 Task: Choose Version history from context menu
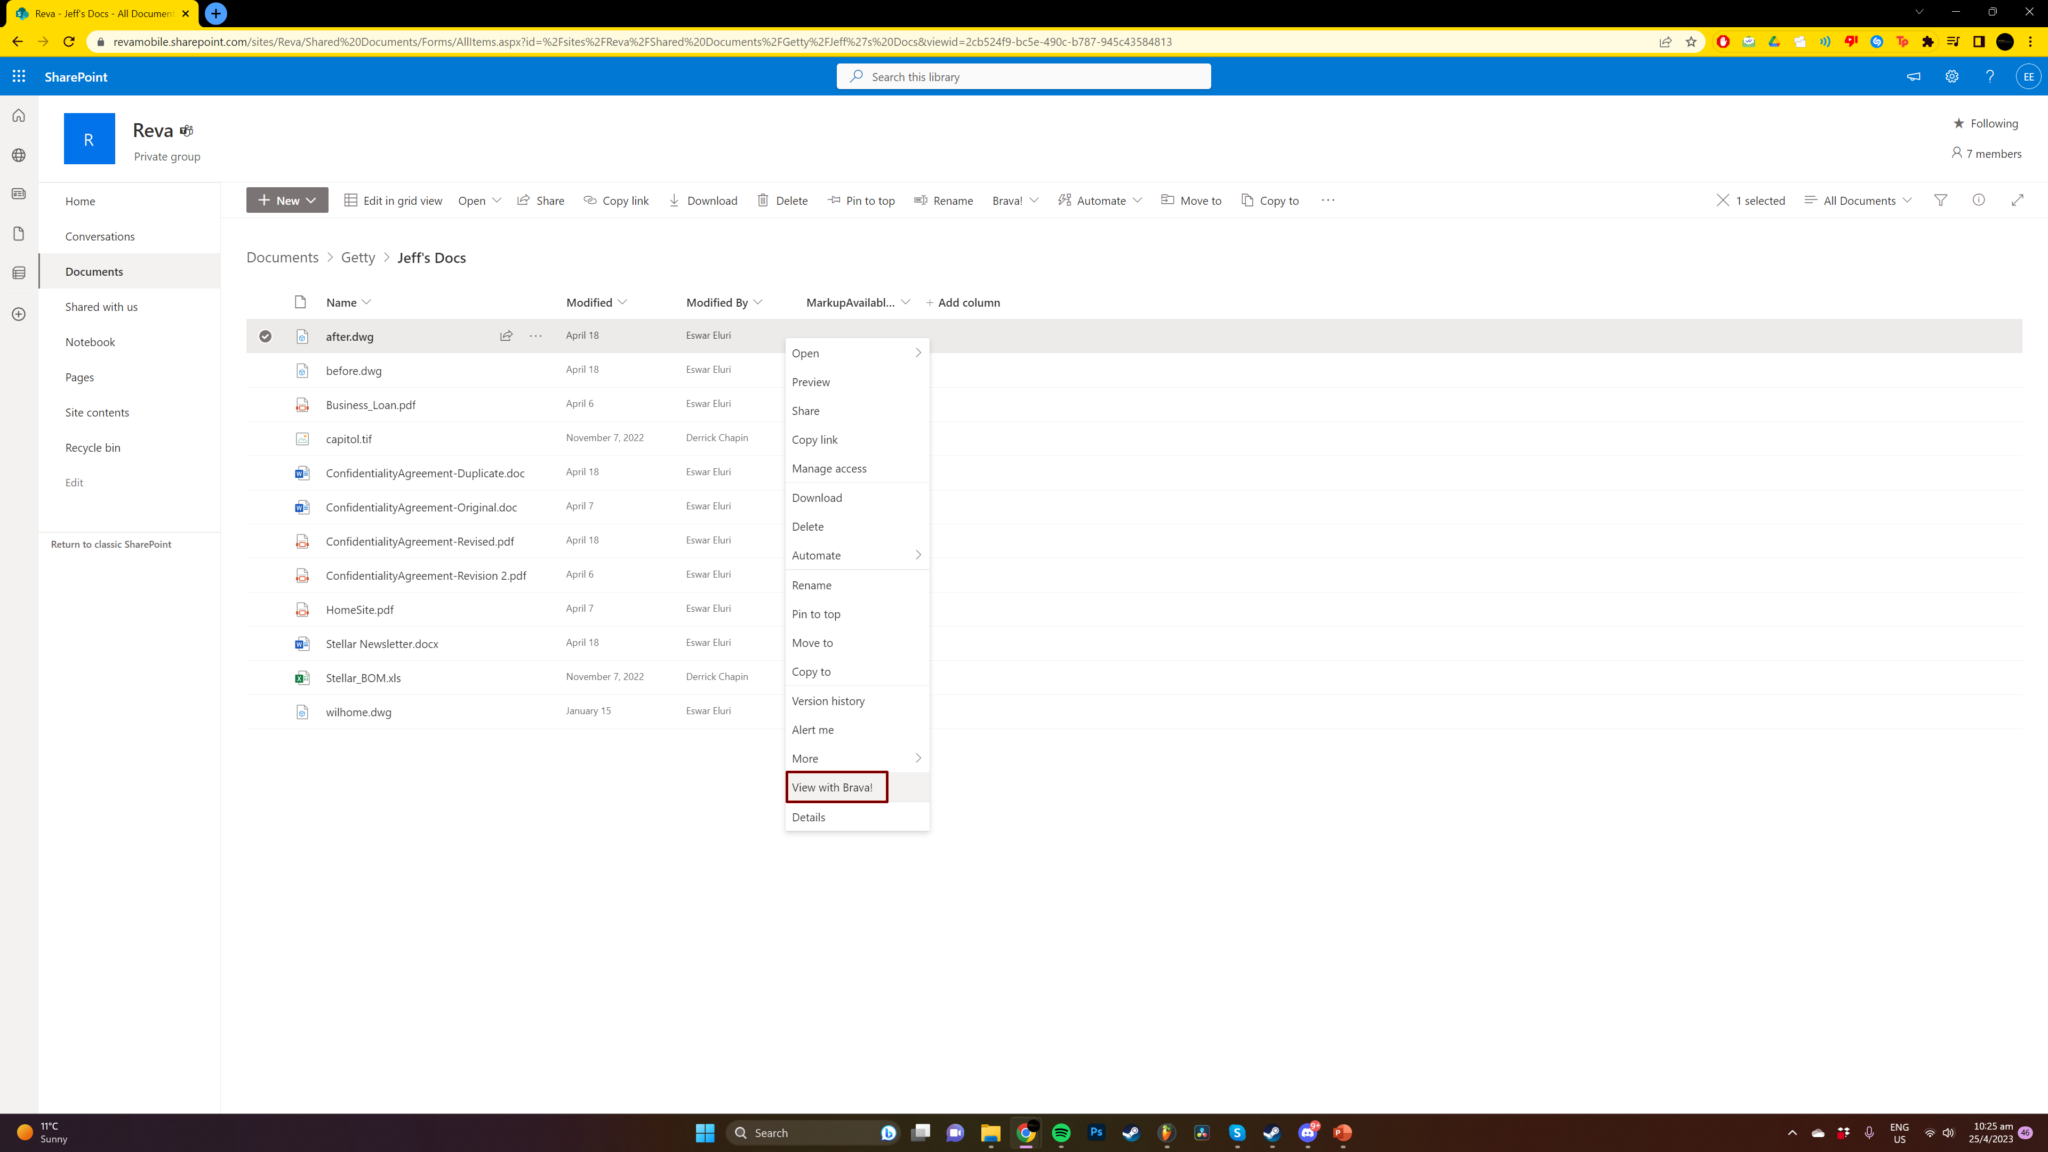[x=857, y=701]
